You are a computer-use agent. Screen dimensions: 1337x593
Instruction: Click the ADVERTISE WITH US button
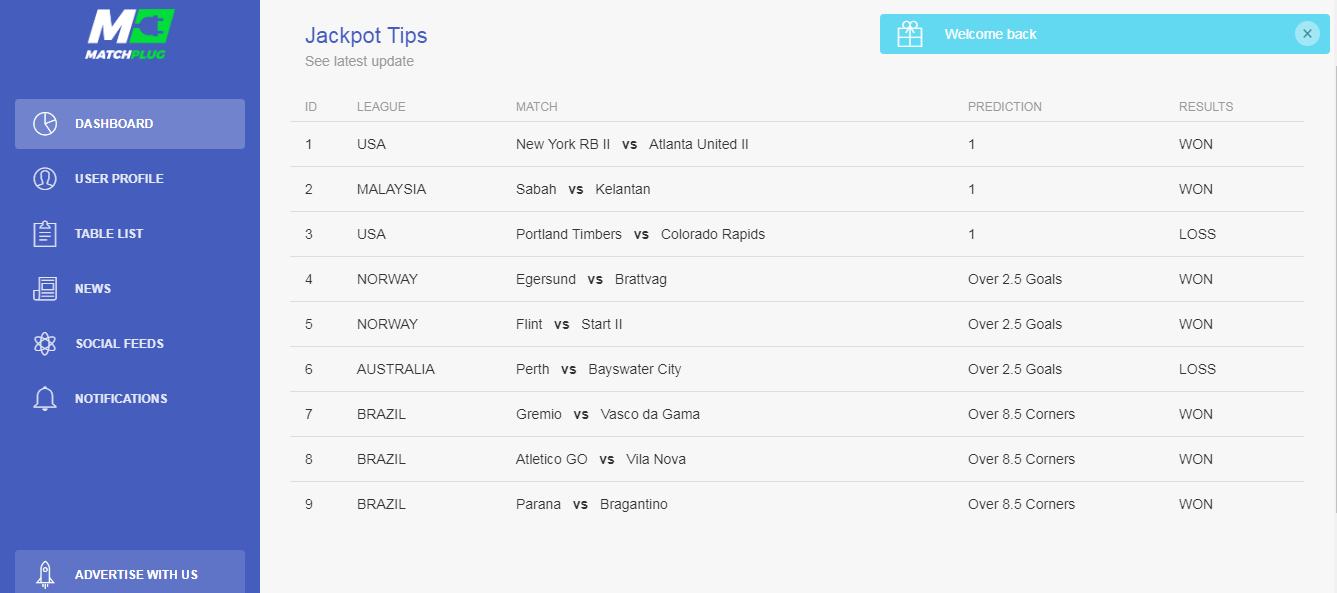[130, 572]
